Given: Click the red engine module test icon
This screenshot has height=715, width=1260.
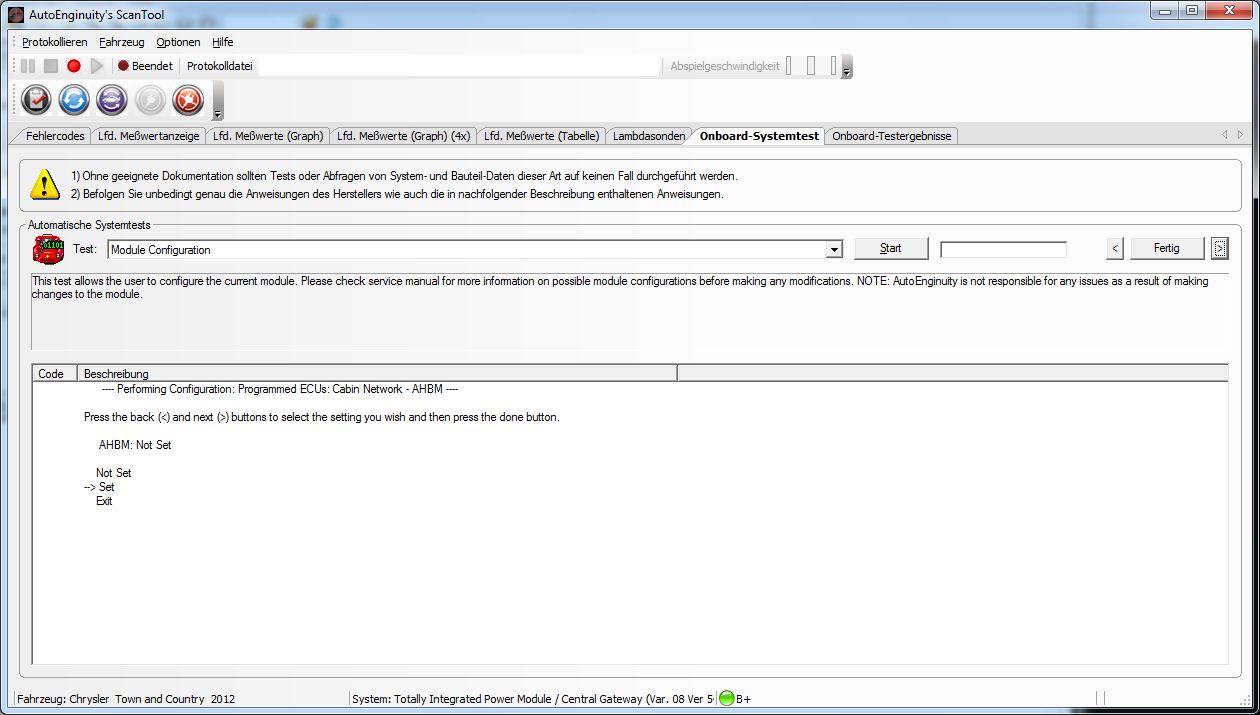Looking at the screenshot, I should 48,249.
